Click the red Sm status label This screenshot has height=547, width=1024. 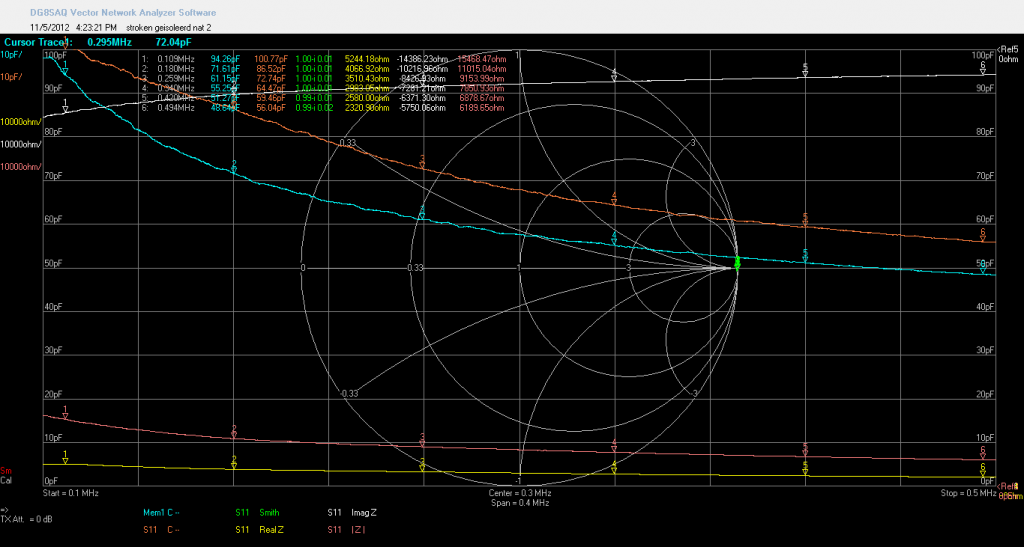pyautogui.click(x=6, y=471)
